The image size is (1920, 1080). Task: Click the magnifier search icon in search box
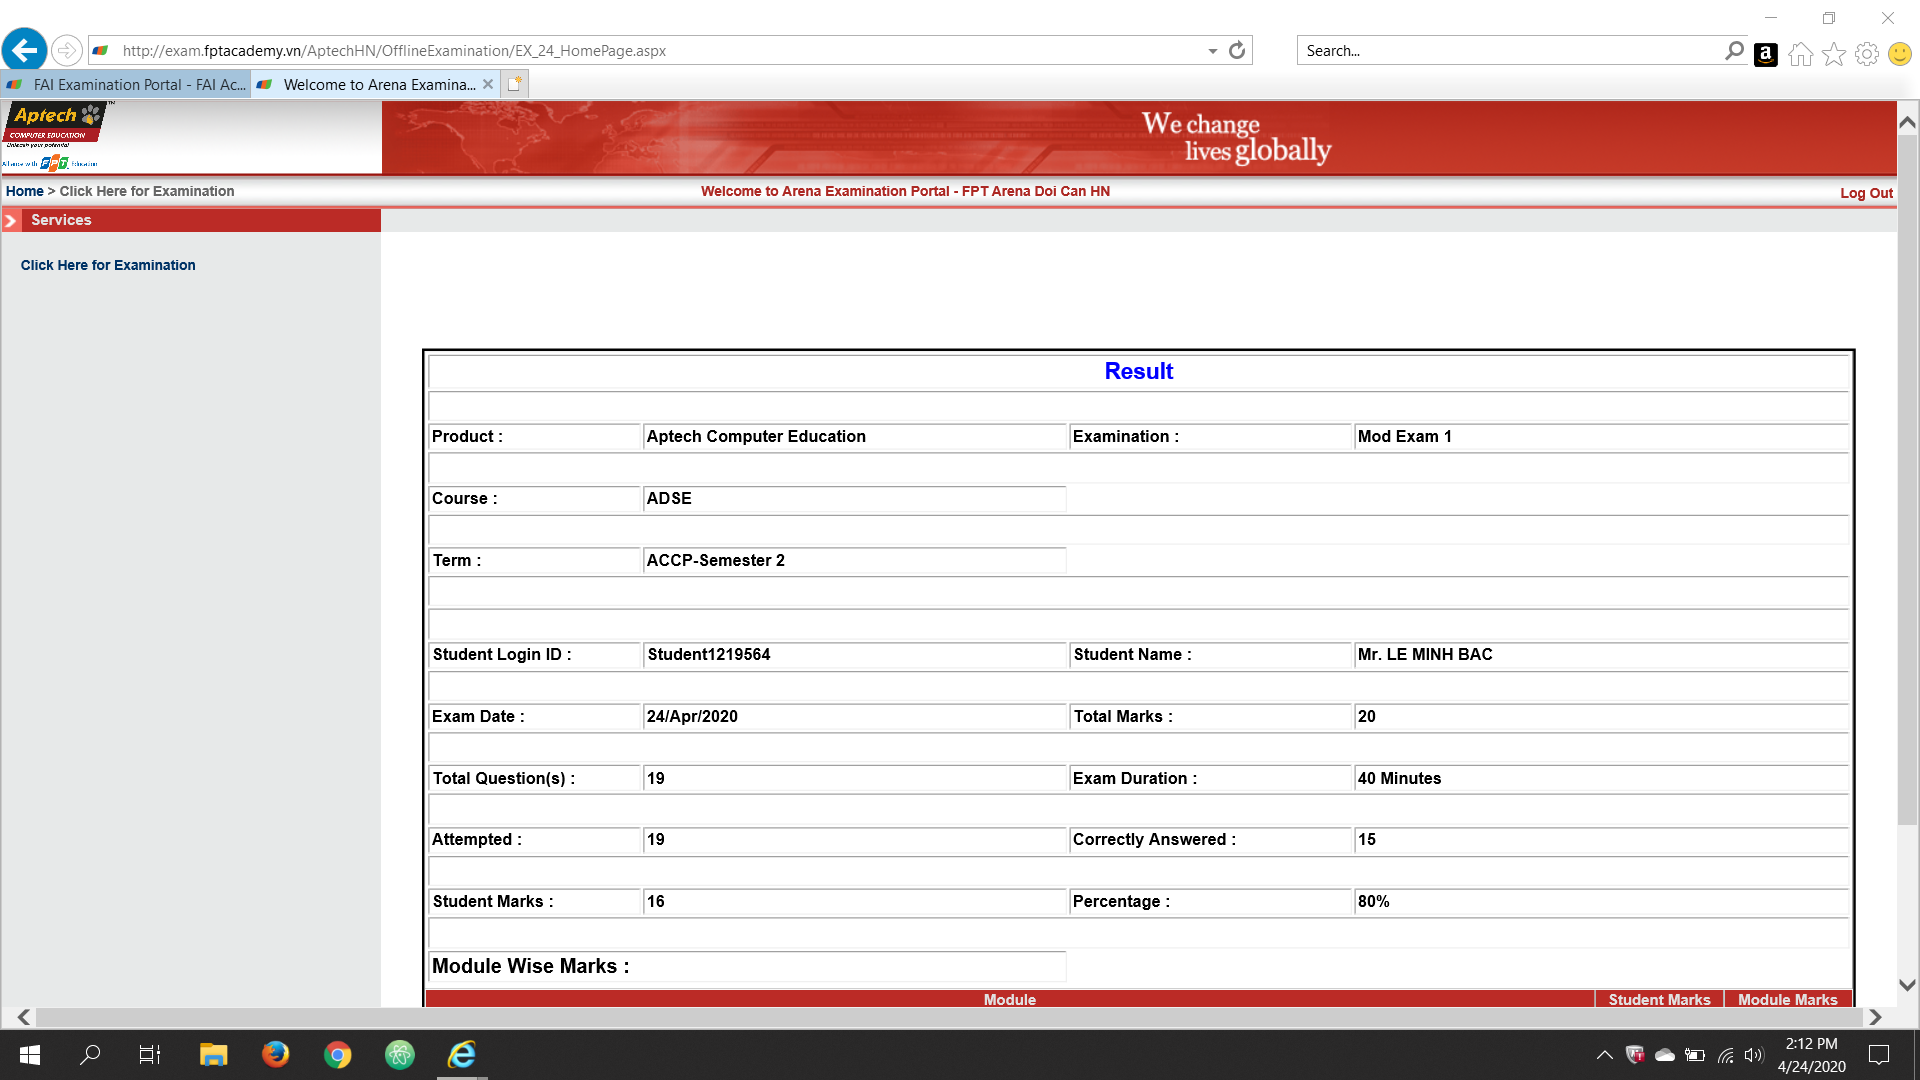tap(1734, 50)
